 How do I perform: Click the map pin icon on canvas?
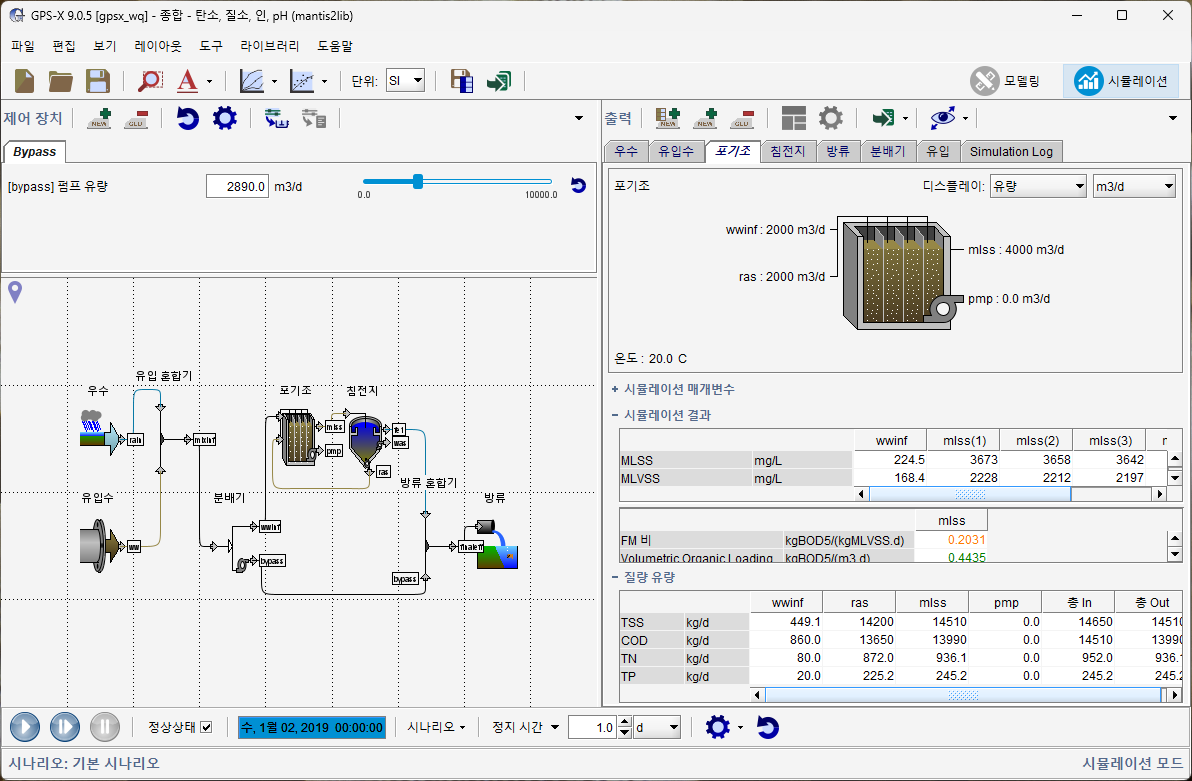tap(15, 292)
